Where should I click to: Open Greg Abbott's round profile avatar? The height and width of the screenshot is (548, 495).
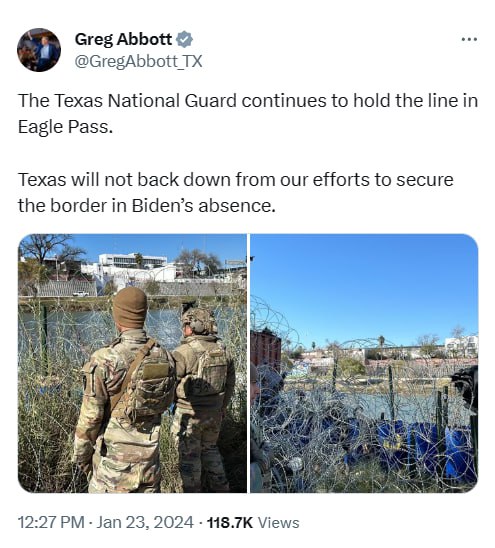39,50
